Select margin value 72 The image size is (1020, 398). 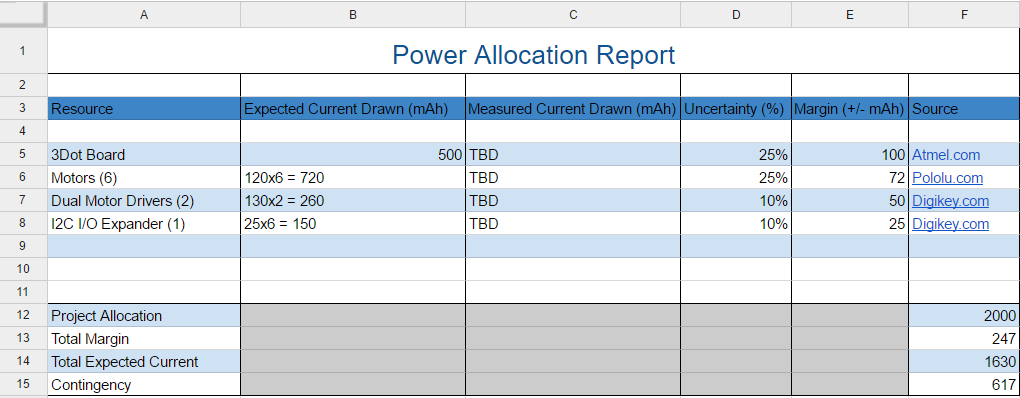pos(850,178)
